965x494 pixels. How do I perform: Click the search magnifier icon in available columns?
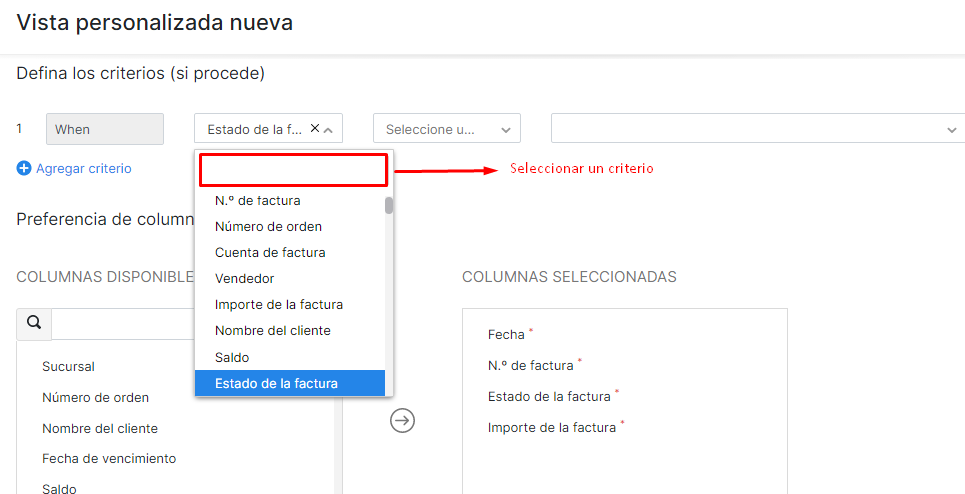[x=34, y=323]
